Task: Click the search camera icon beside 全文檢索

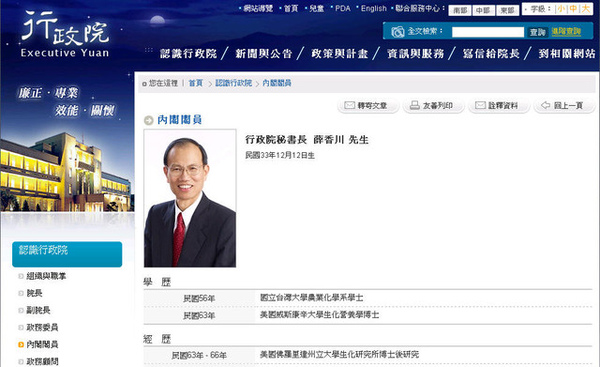Action: click(x=398, y=31)
